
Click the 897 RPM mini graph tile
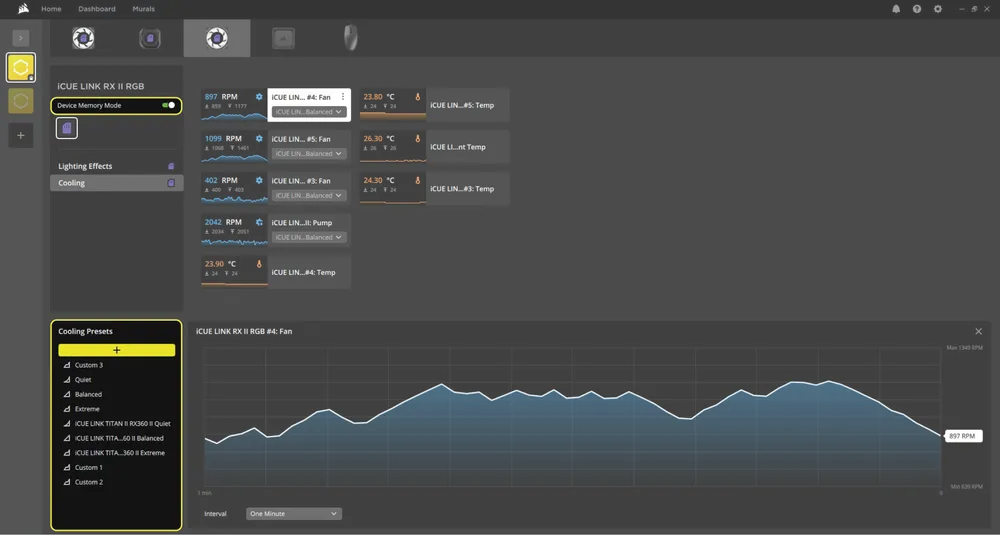(x=234, y=105)
